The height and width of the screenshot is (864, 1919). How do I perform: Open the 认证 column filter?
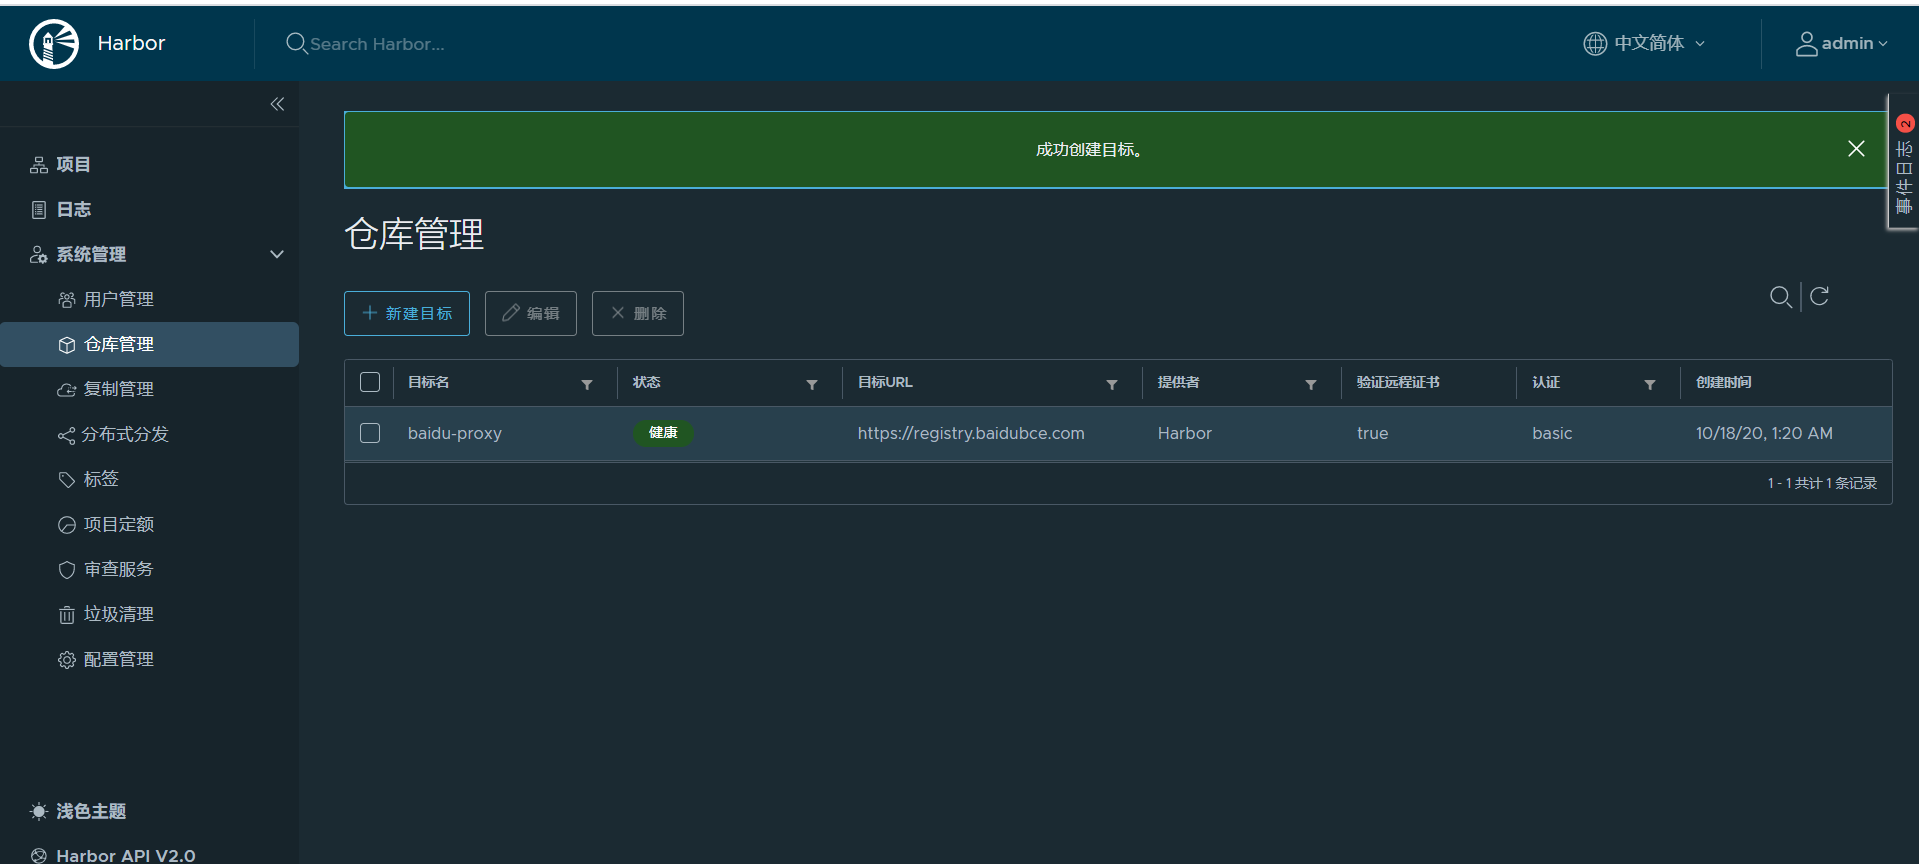(1650, 384)
